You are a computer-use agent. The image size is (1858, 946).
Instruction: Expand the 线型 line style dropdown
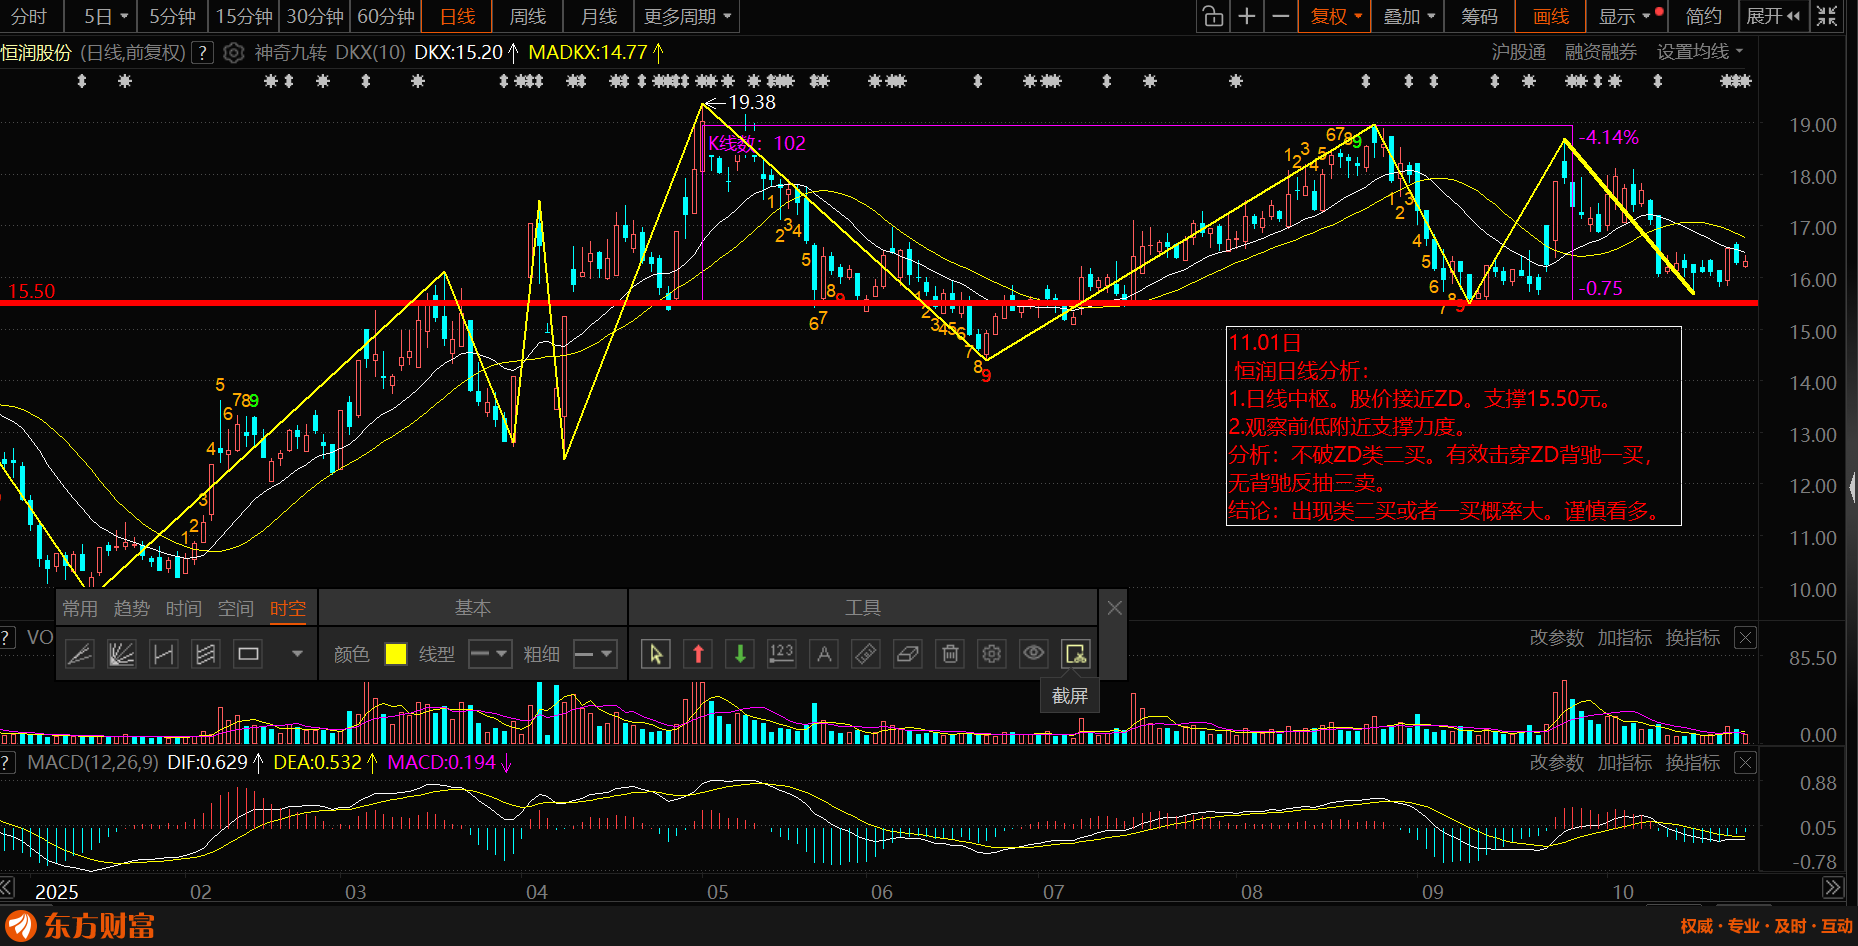click(490, 654)
